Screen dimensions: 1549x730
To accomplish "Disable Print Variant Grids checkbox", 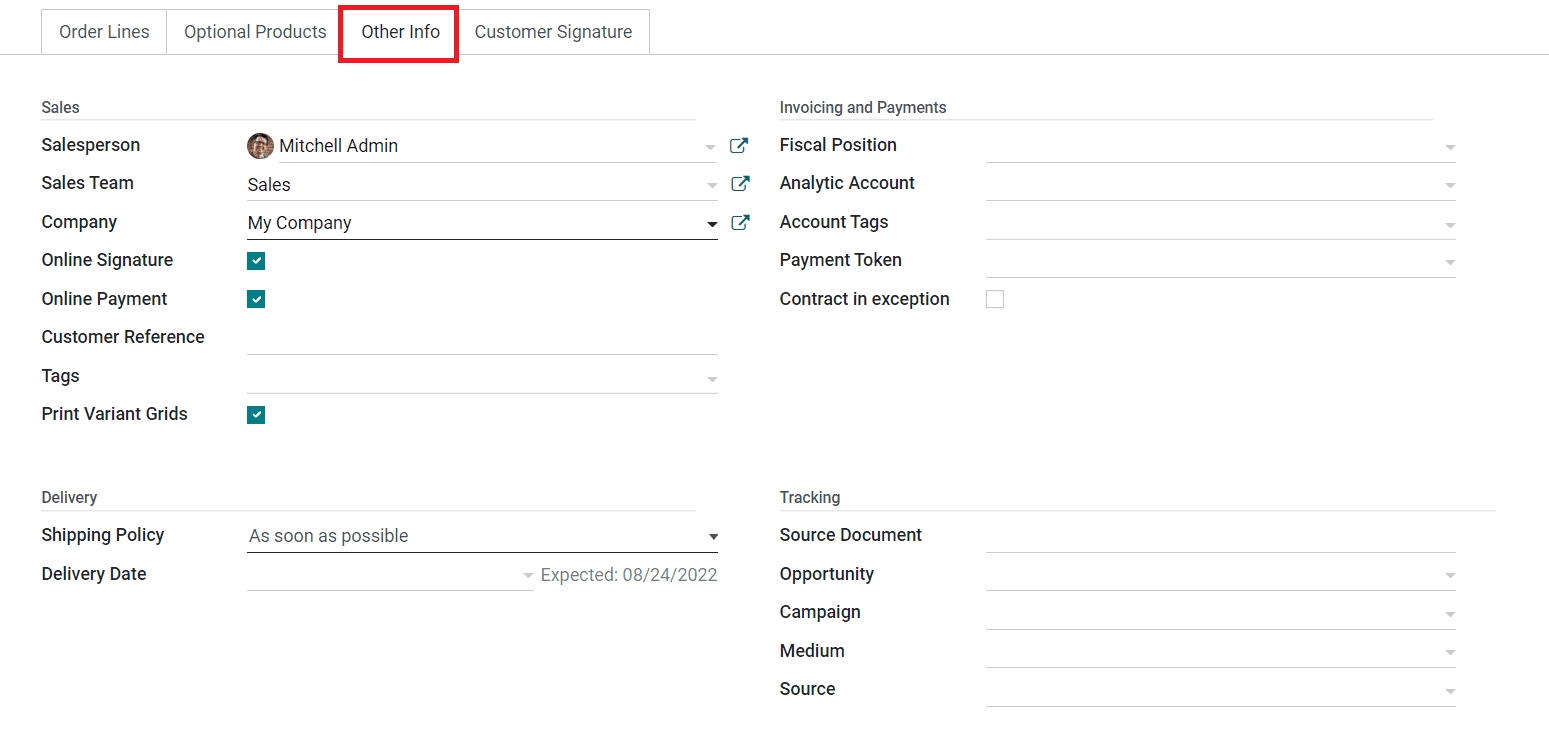I will (x=256, y=415).
